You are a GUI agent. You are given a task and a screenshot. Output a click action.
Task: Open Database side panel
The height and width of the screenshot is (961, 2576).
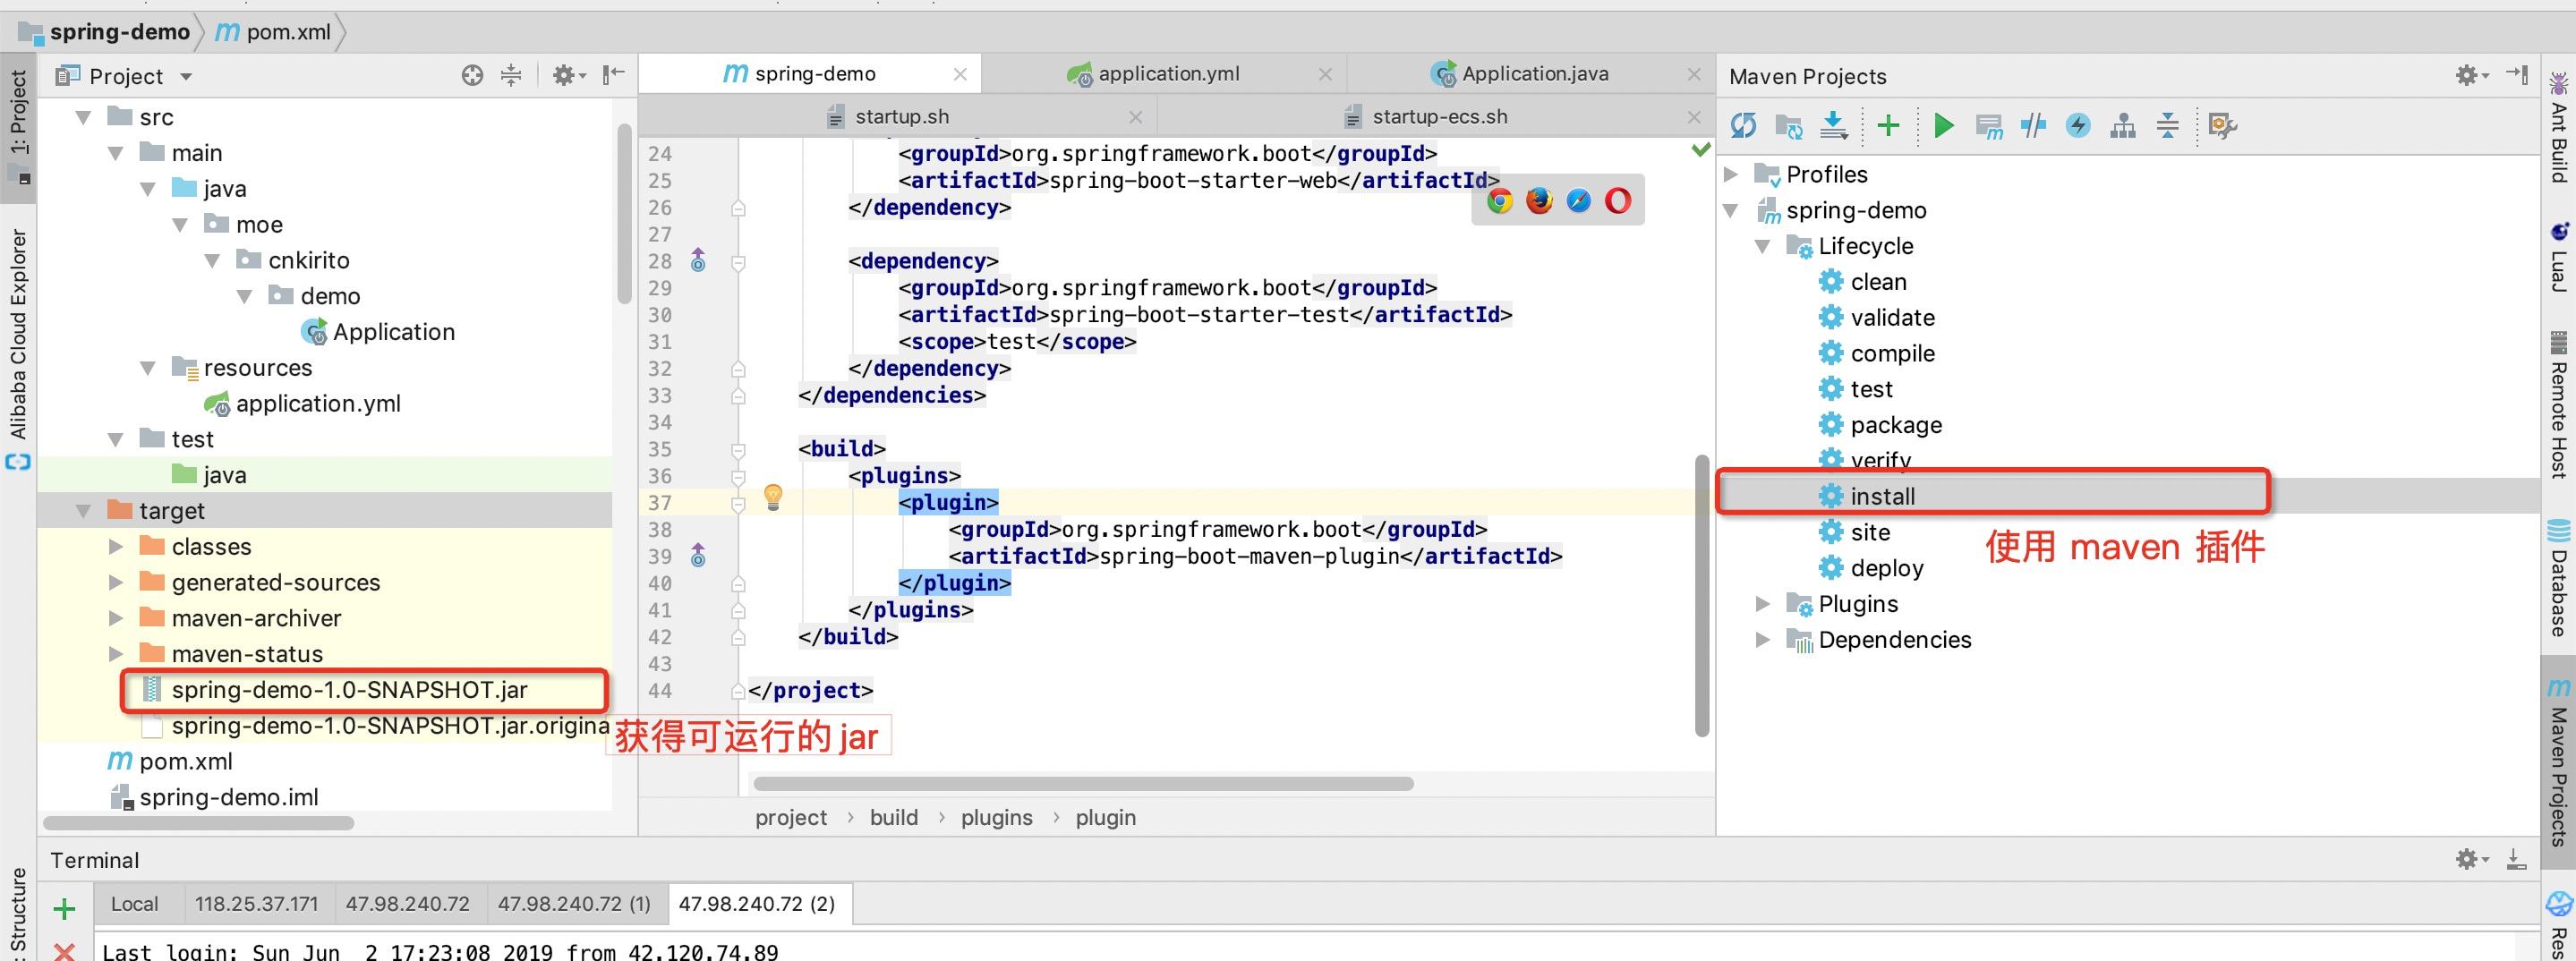click(x=2559, y=578)
